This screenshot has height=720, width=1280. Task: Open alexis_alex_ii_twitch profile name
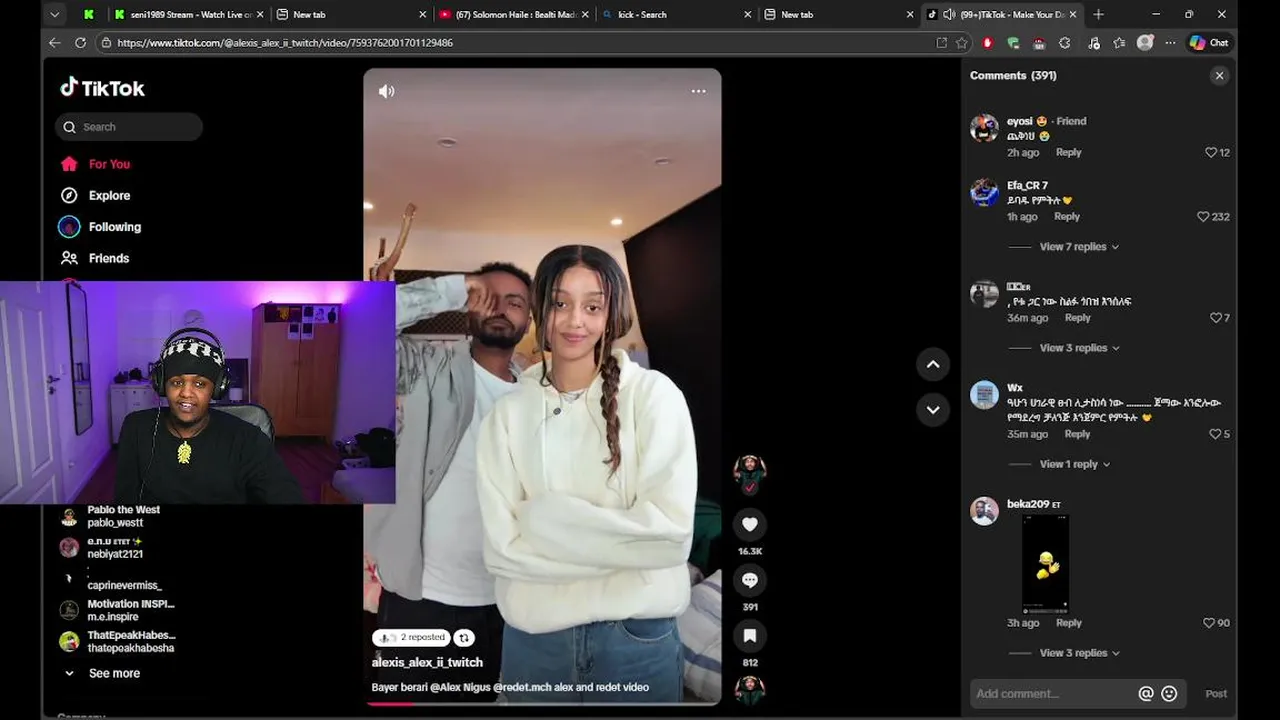[427, 663]
